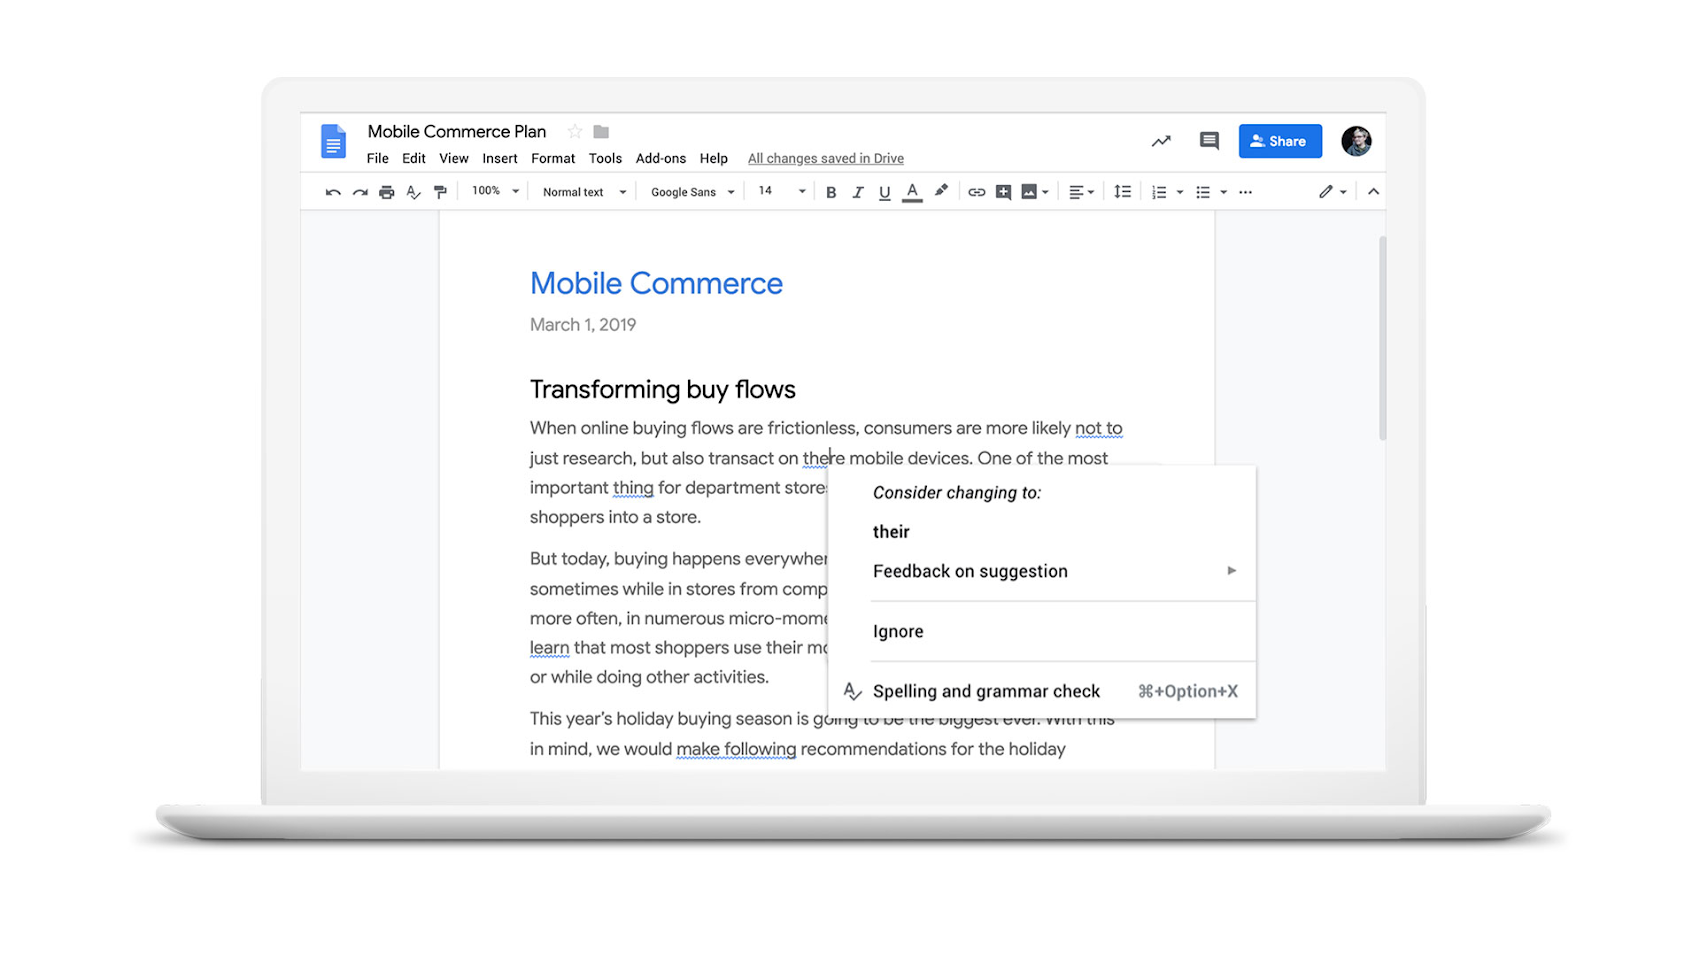
Task: Toggle italic formatting
Action: pyautogui.click(x=857, y=192)
